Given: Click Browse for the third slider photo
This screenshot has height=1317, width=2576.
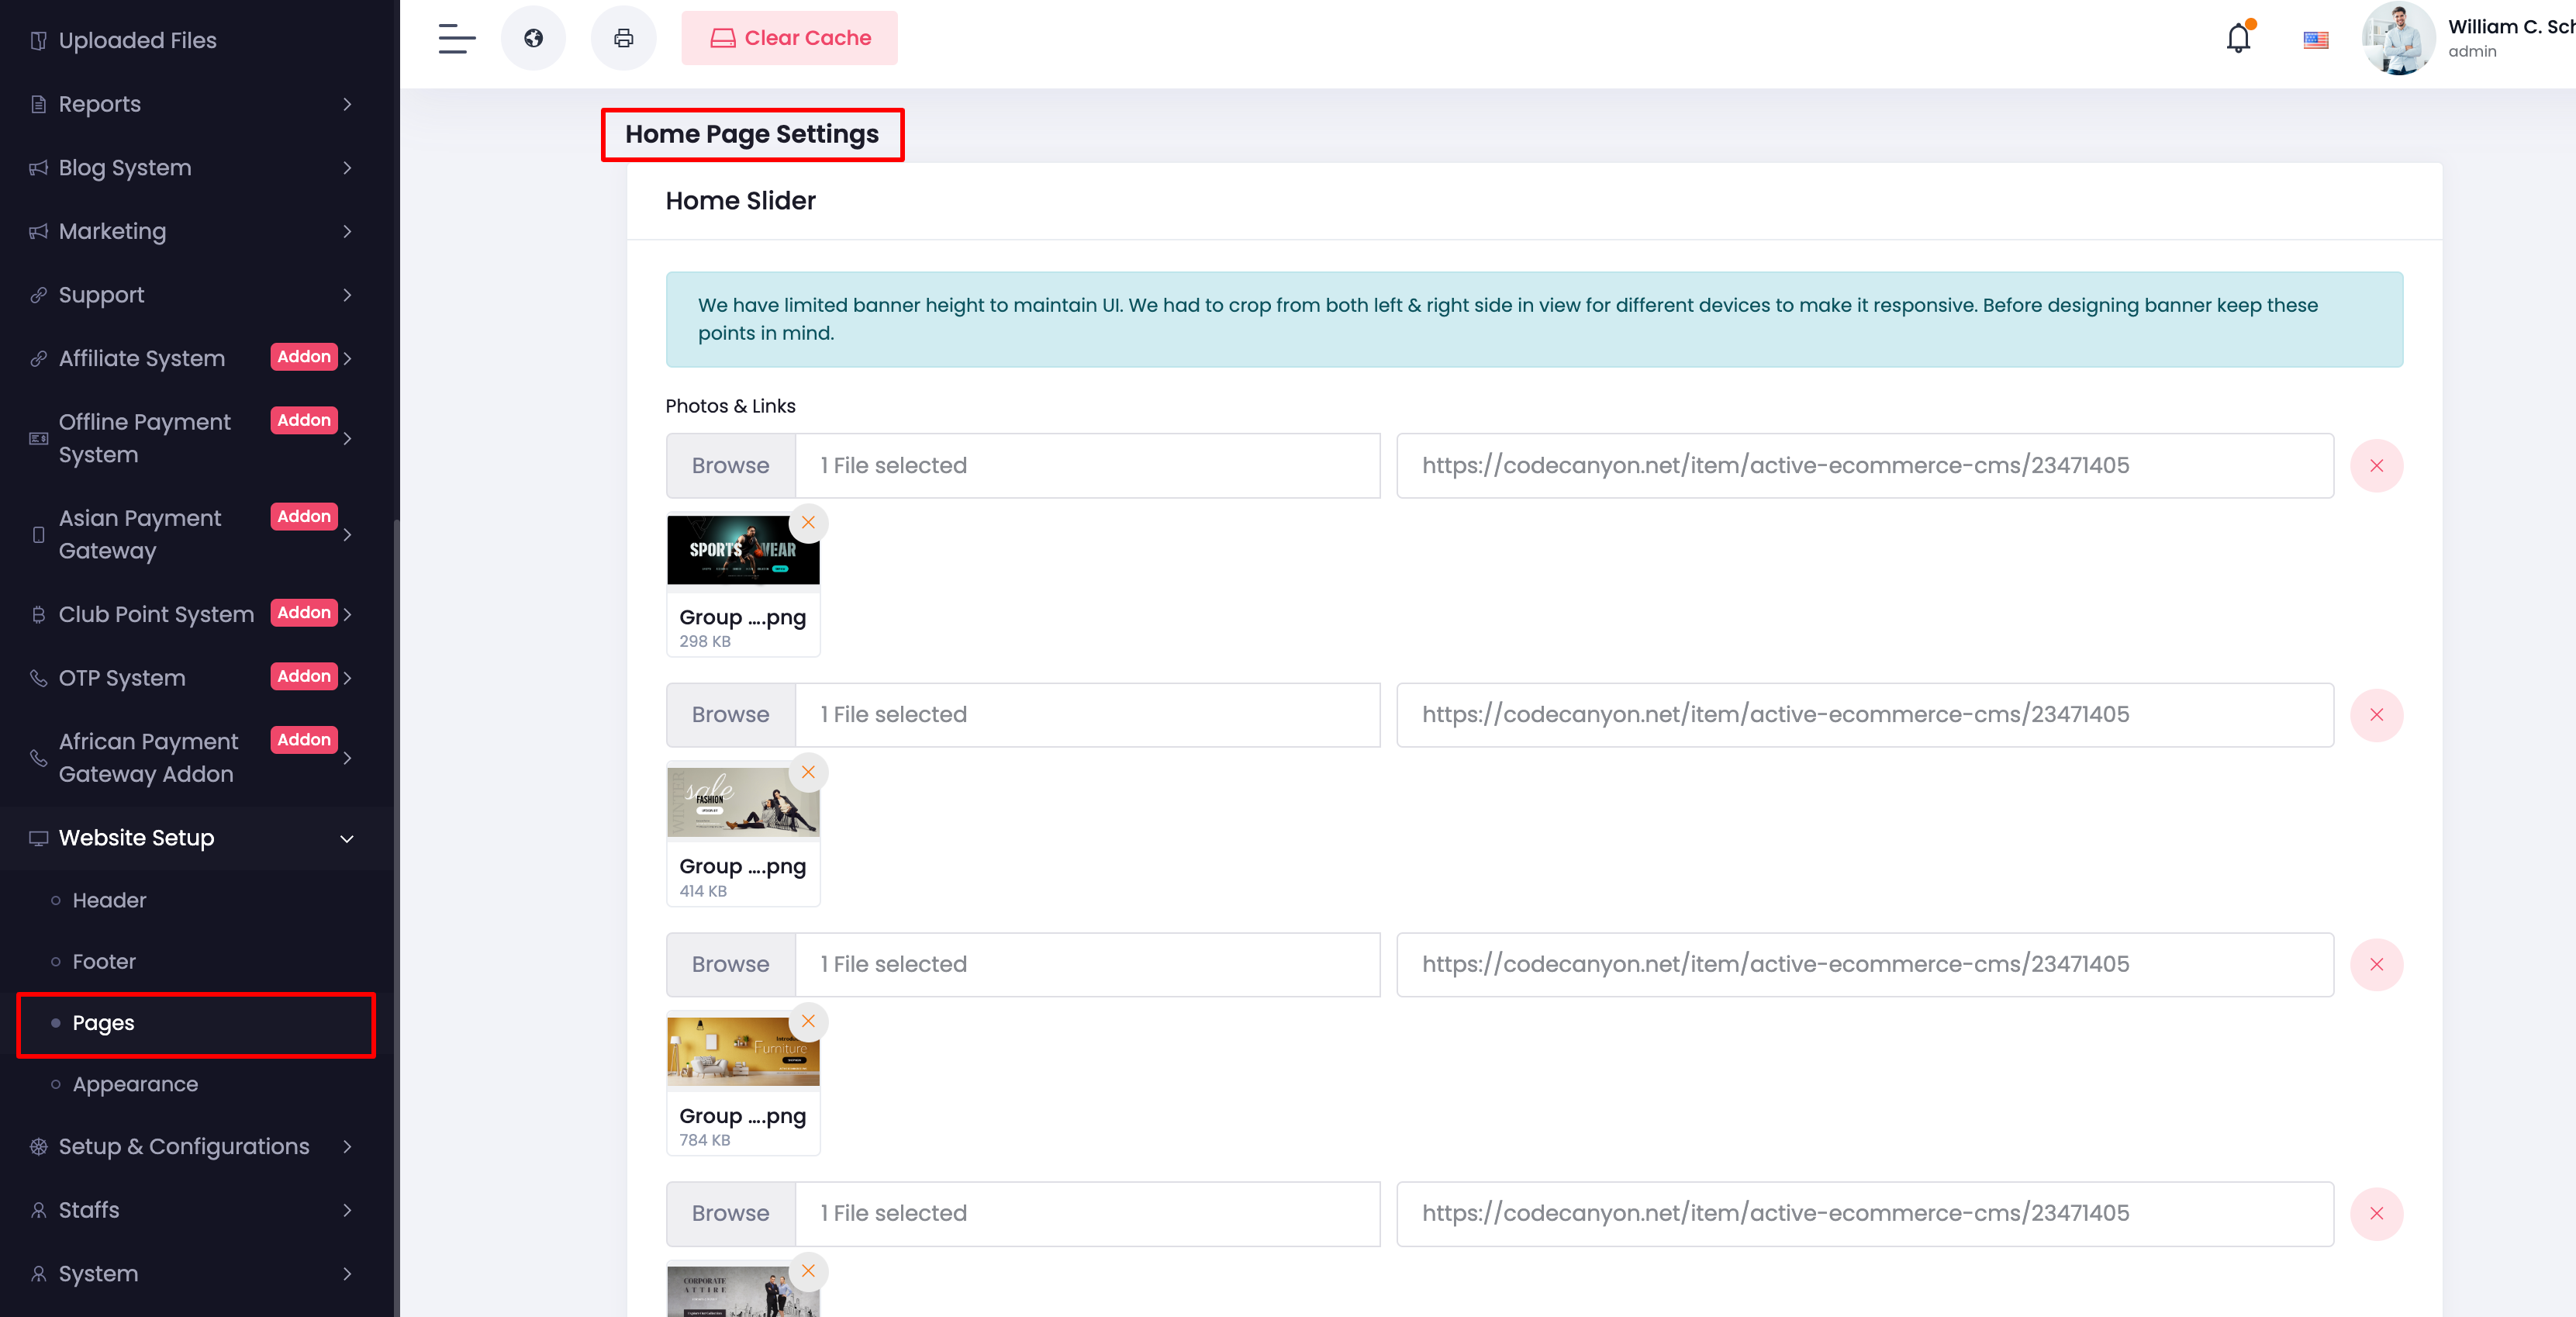Looking at the screenshot, I should point(731,964).
